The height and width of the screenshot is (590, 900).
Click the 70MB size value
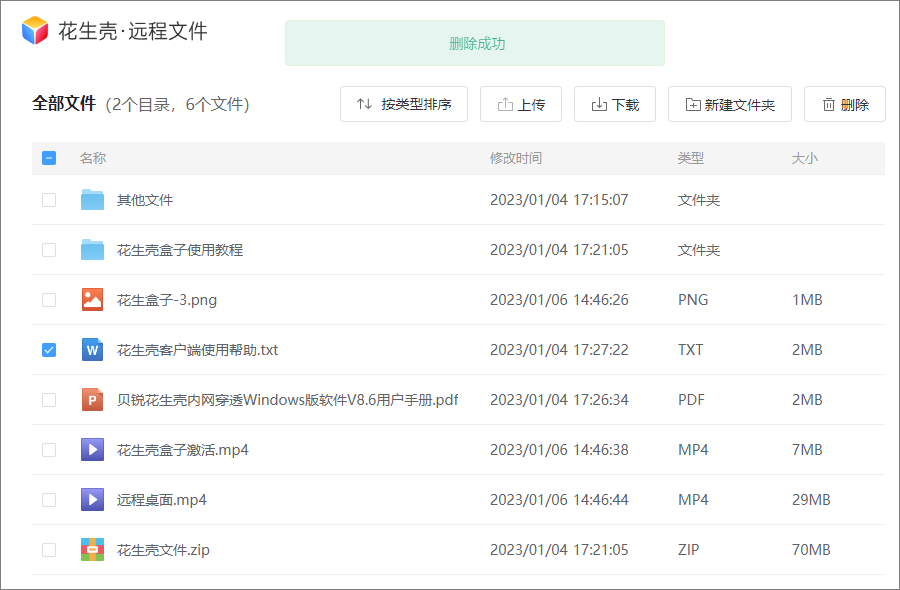[x=811, y=549]
